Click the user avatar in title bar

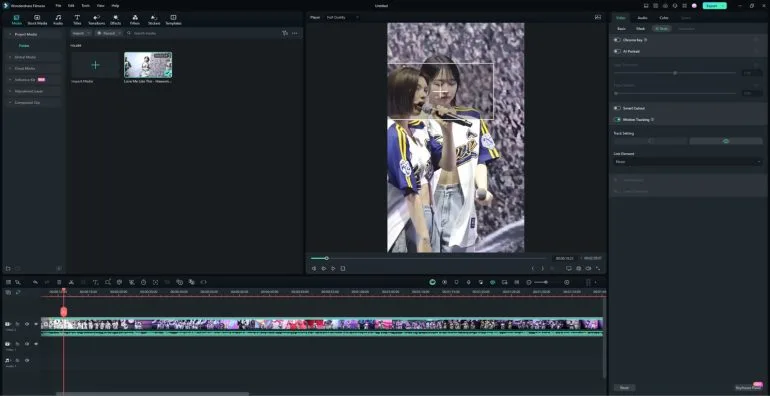click(694, 5)
